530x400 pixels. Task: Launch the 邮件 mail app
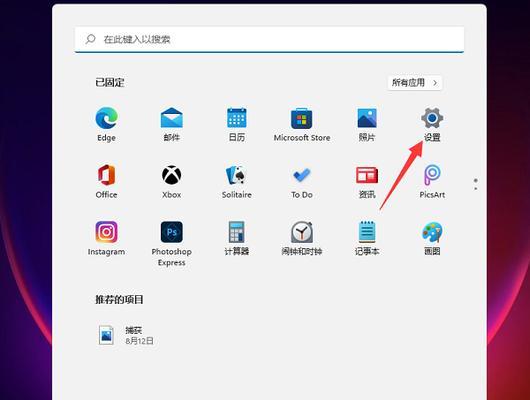(171, 124)
